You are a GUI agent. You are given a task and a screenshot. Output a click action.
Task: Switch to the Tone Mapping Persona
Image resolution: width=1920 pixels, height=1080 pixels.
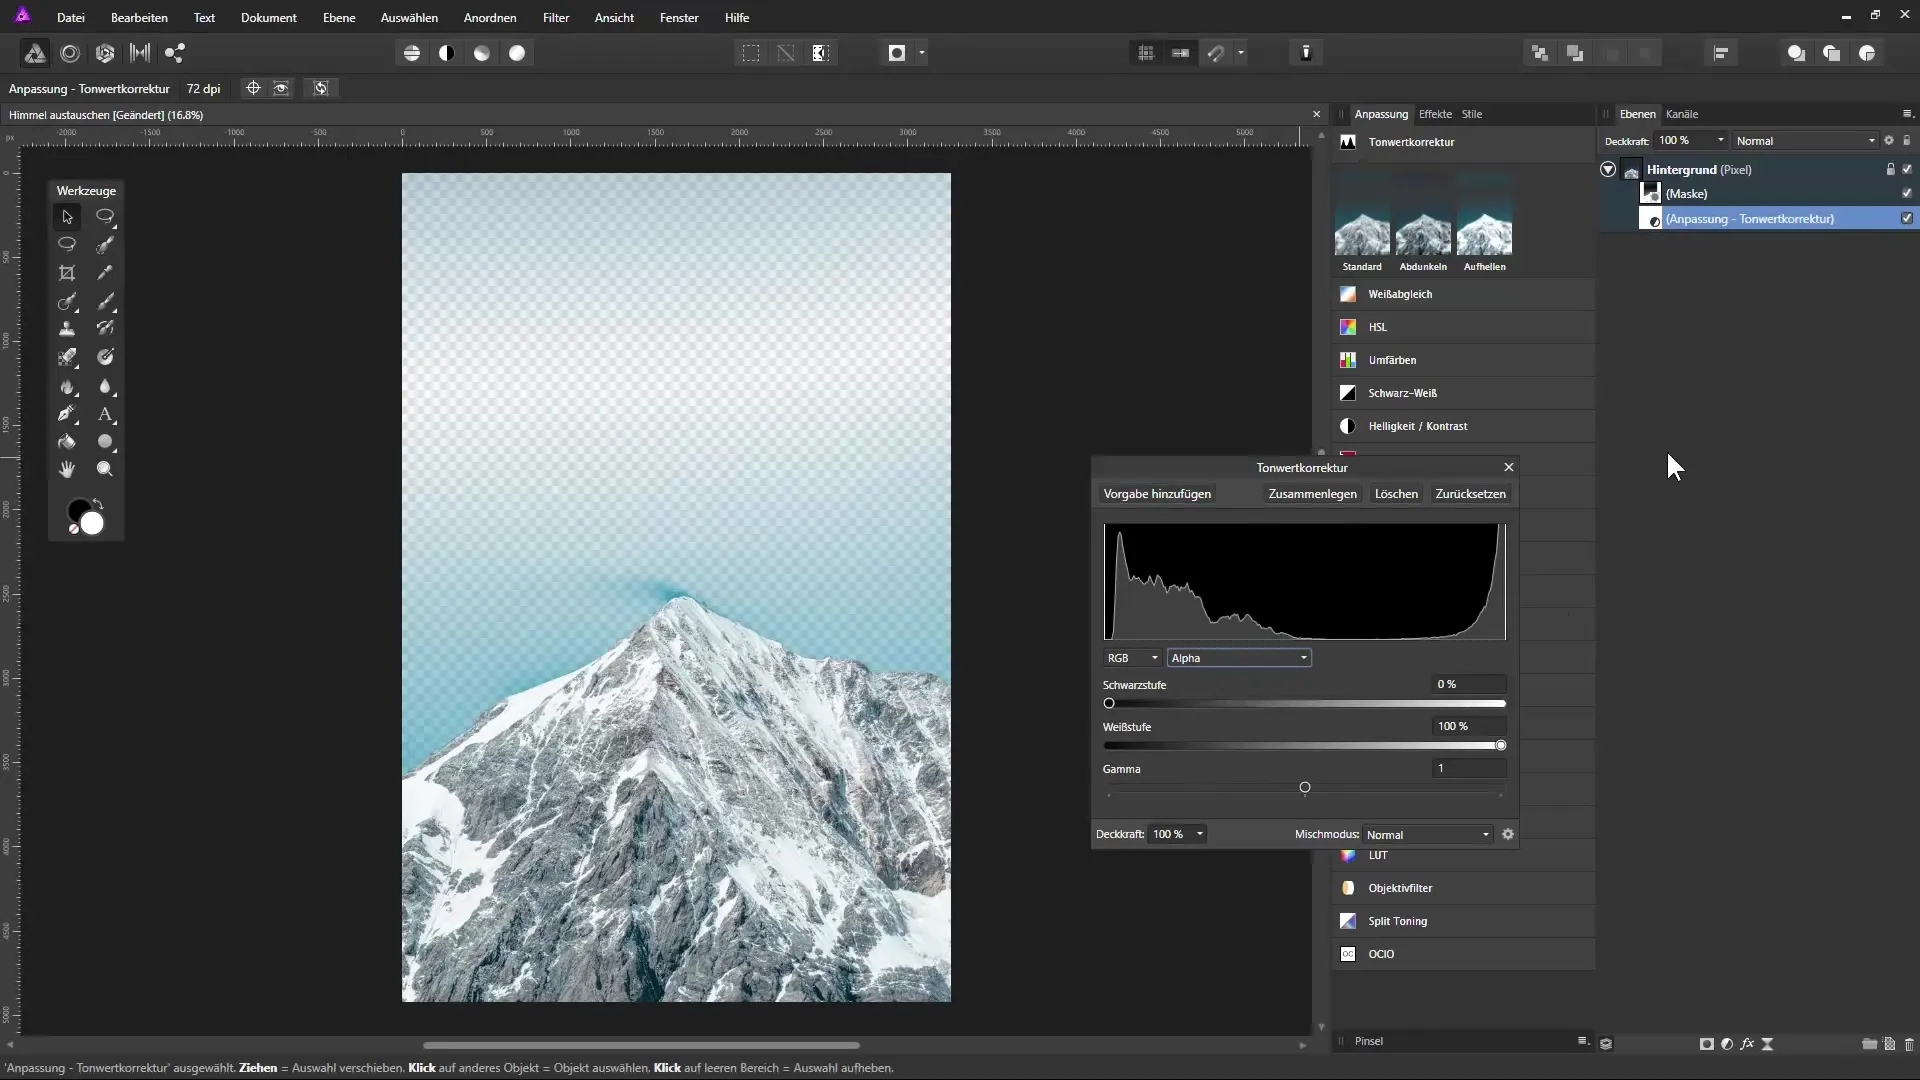pos(140,53)
